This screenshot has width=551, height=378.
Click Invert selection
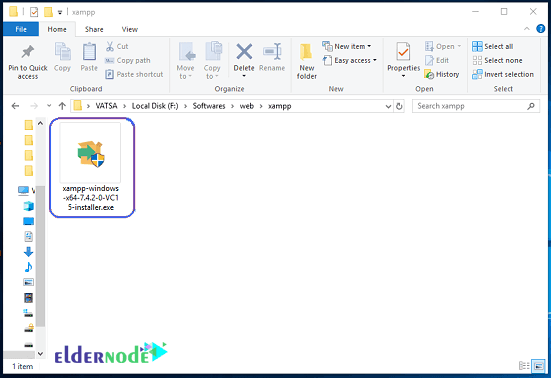click(x=503, y=74)
